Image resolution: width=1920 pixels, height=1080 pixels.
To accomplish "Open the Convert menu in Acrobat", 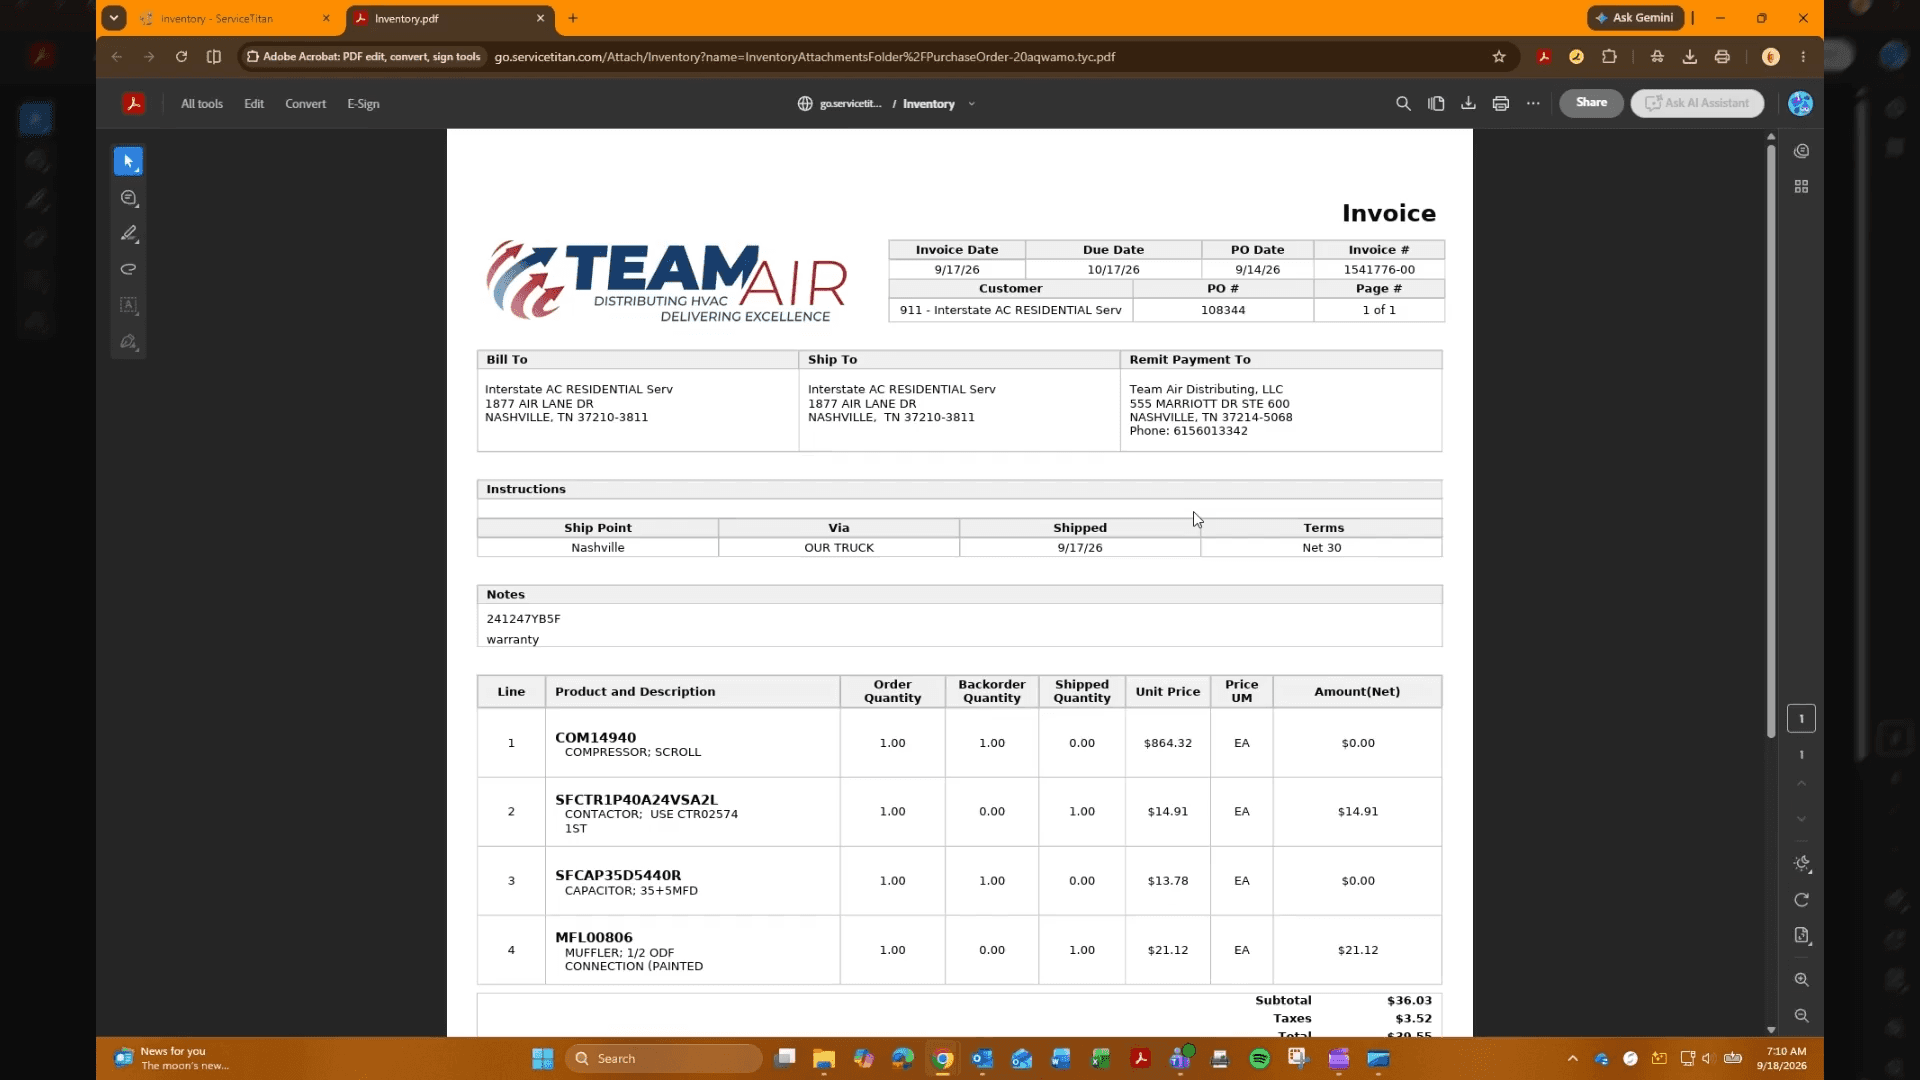I will 305,104.
